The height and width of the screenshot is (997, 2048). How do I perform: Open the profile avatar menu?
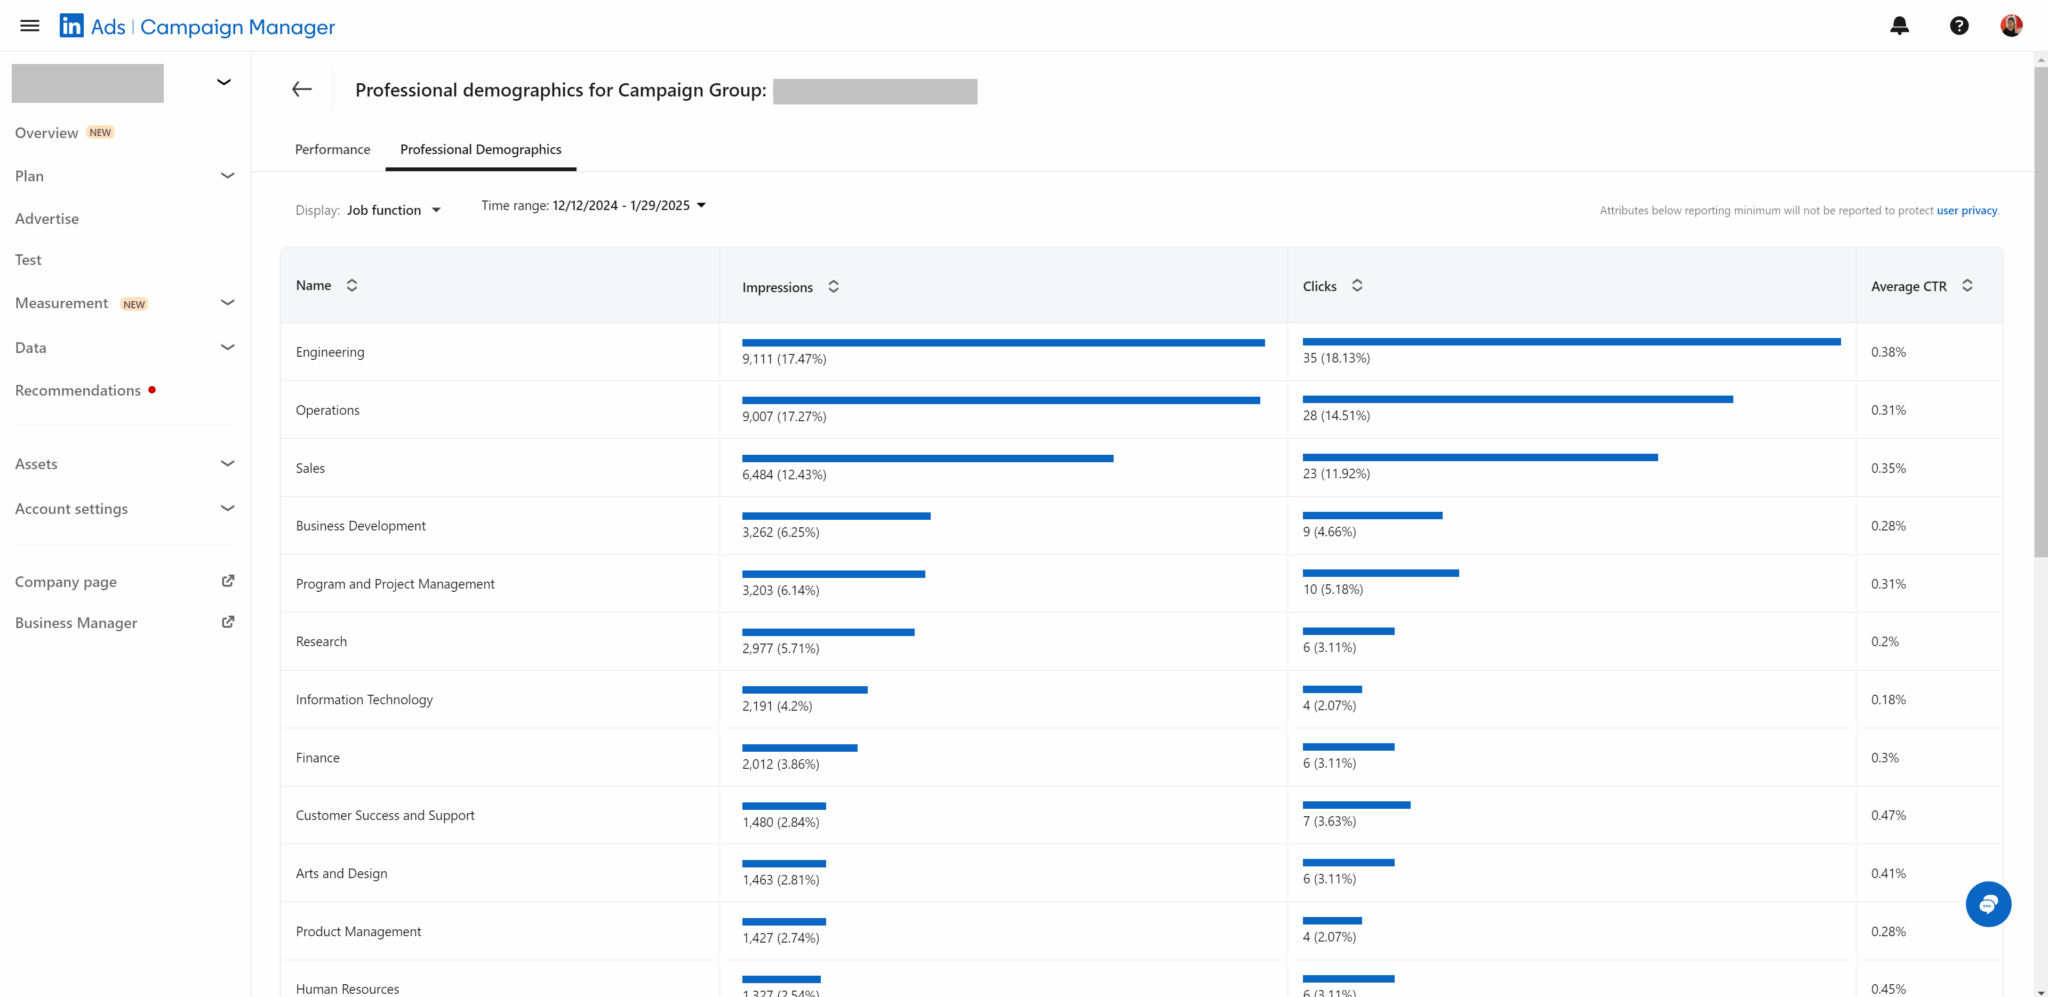click(x=2011, y=26)
